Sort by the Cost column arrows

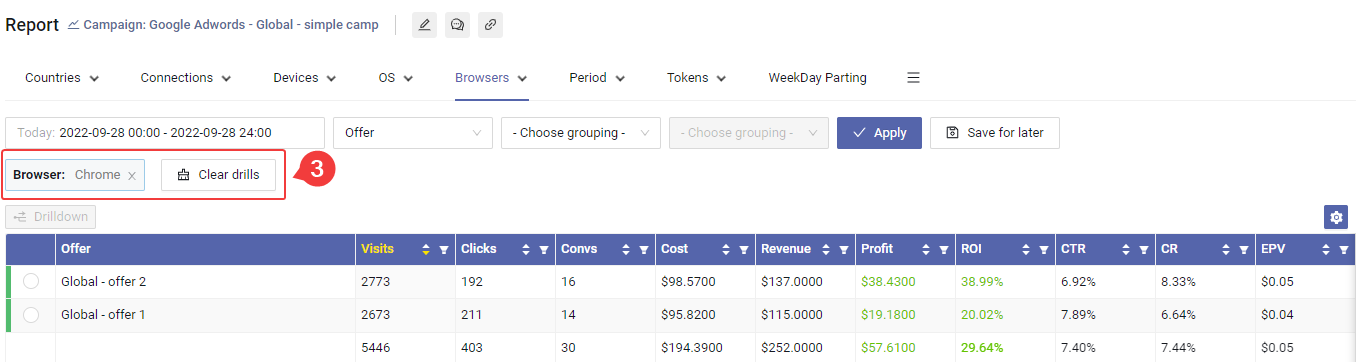click(x=726, y=249)
